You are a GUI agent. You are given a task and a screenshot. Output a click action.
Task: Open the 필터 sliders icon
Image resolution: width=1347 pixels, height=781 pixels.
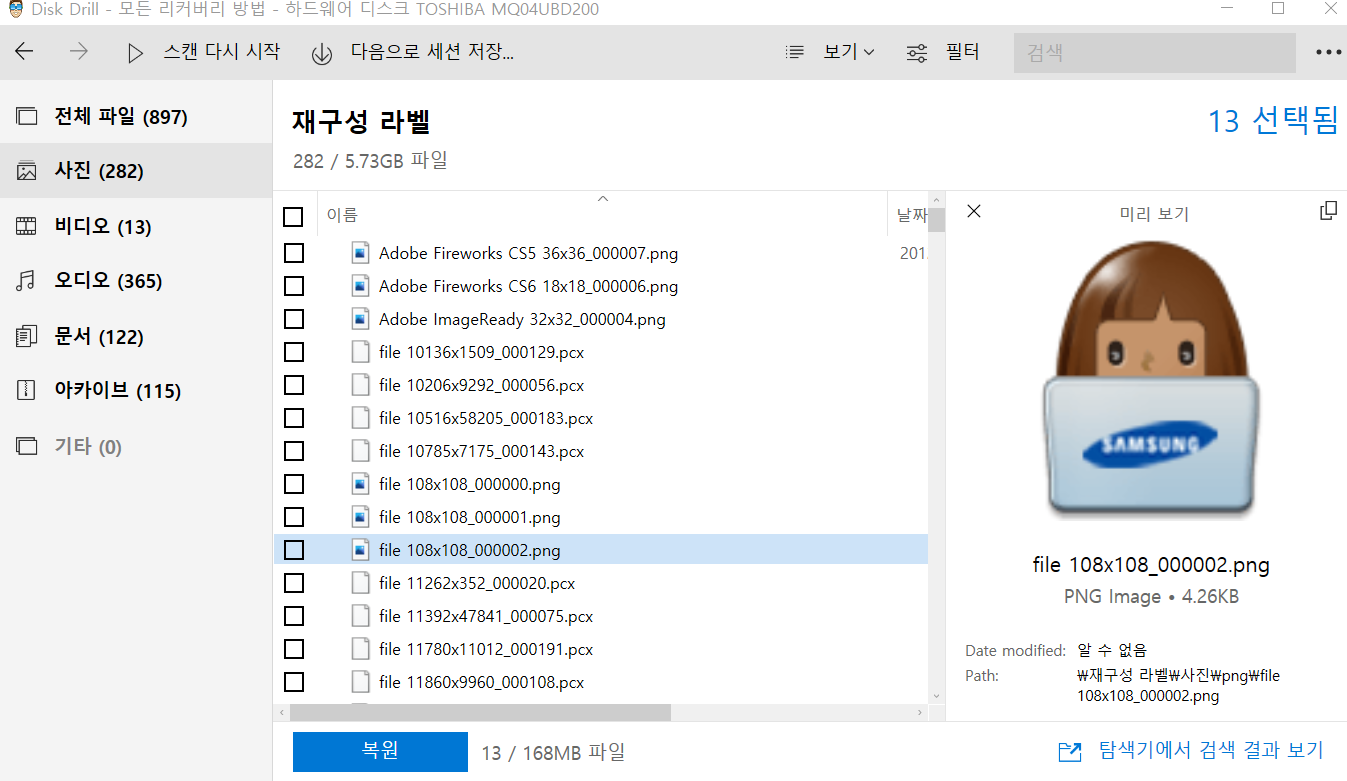pos(917,53)
